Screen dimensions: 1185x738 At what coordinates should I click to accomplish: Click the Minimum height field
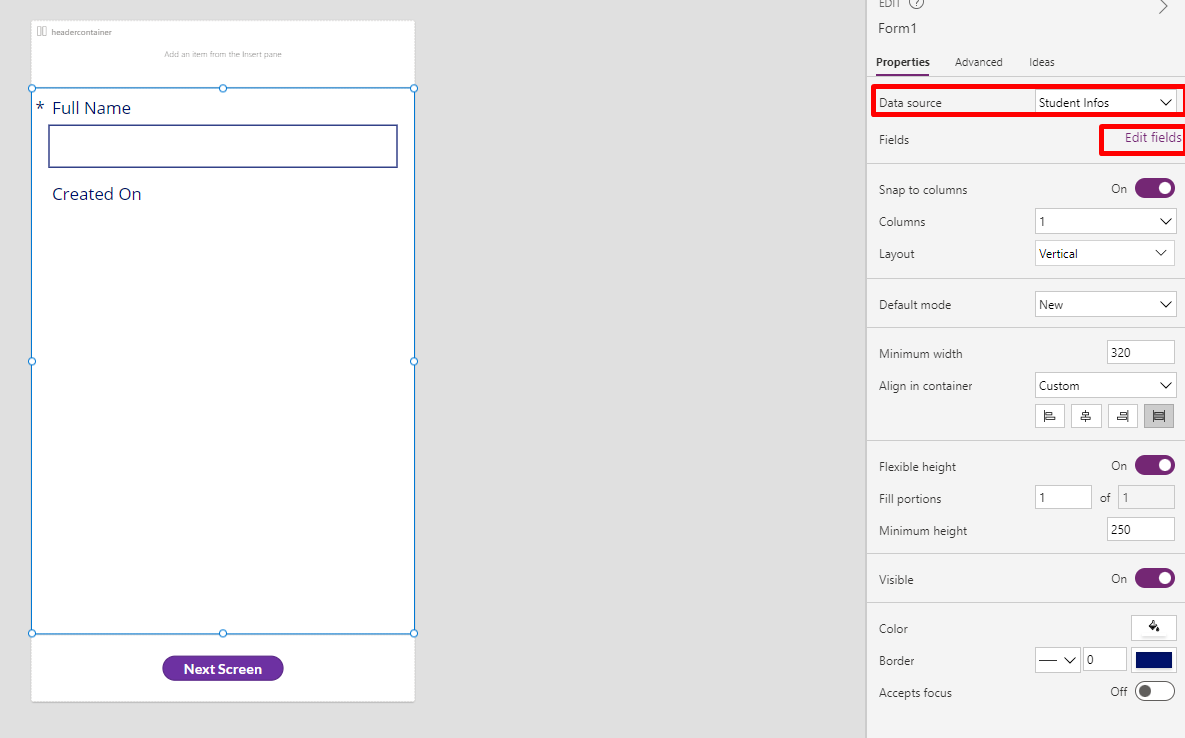point(1140,530)
